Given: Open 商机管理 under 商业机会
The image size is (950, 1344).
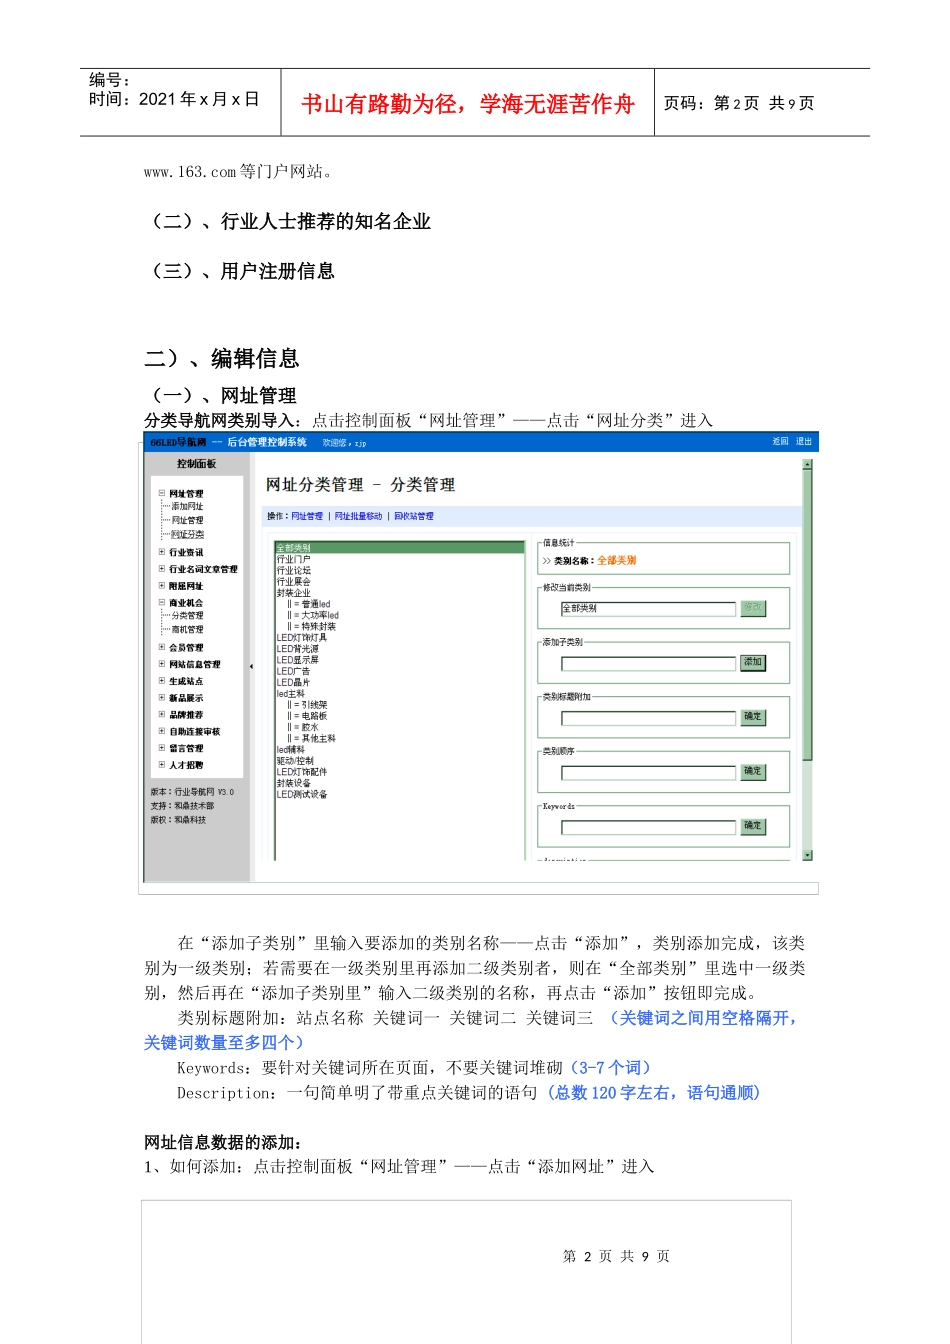Looking at the screenshot, I should 187,630.
